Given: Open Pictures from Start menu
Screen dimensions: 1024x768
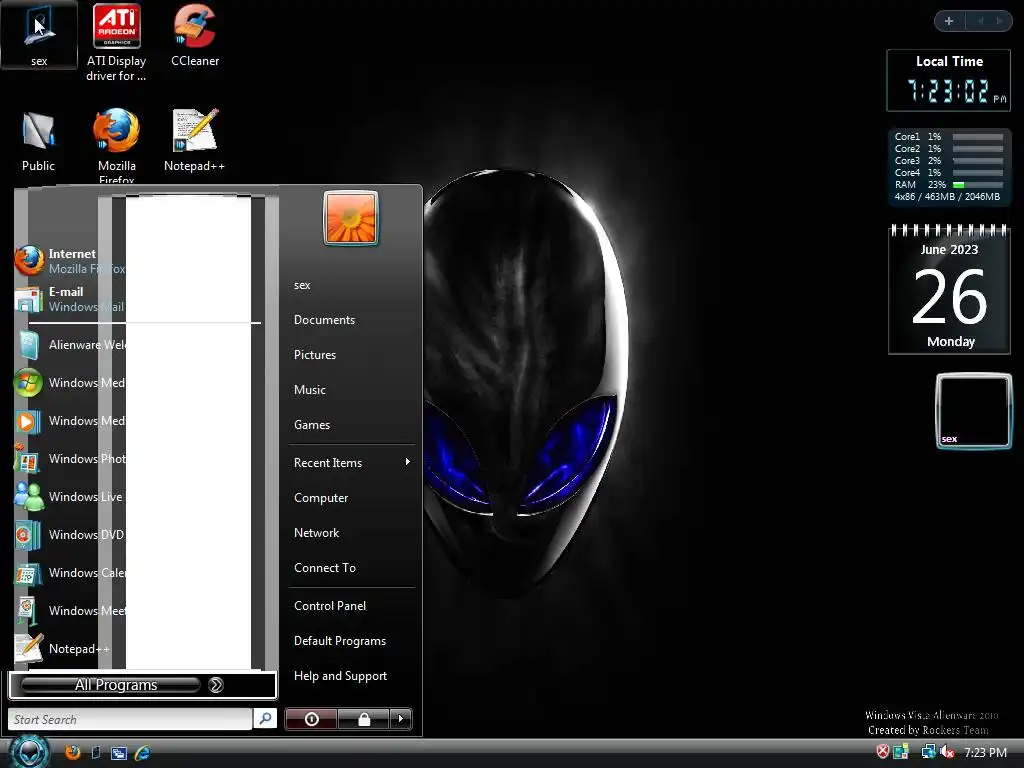Looking at the screenshot, I should pyautogui.click(x=315, y=355).
